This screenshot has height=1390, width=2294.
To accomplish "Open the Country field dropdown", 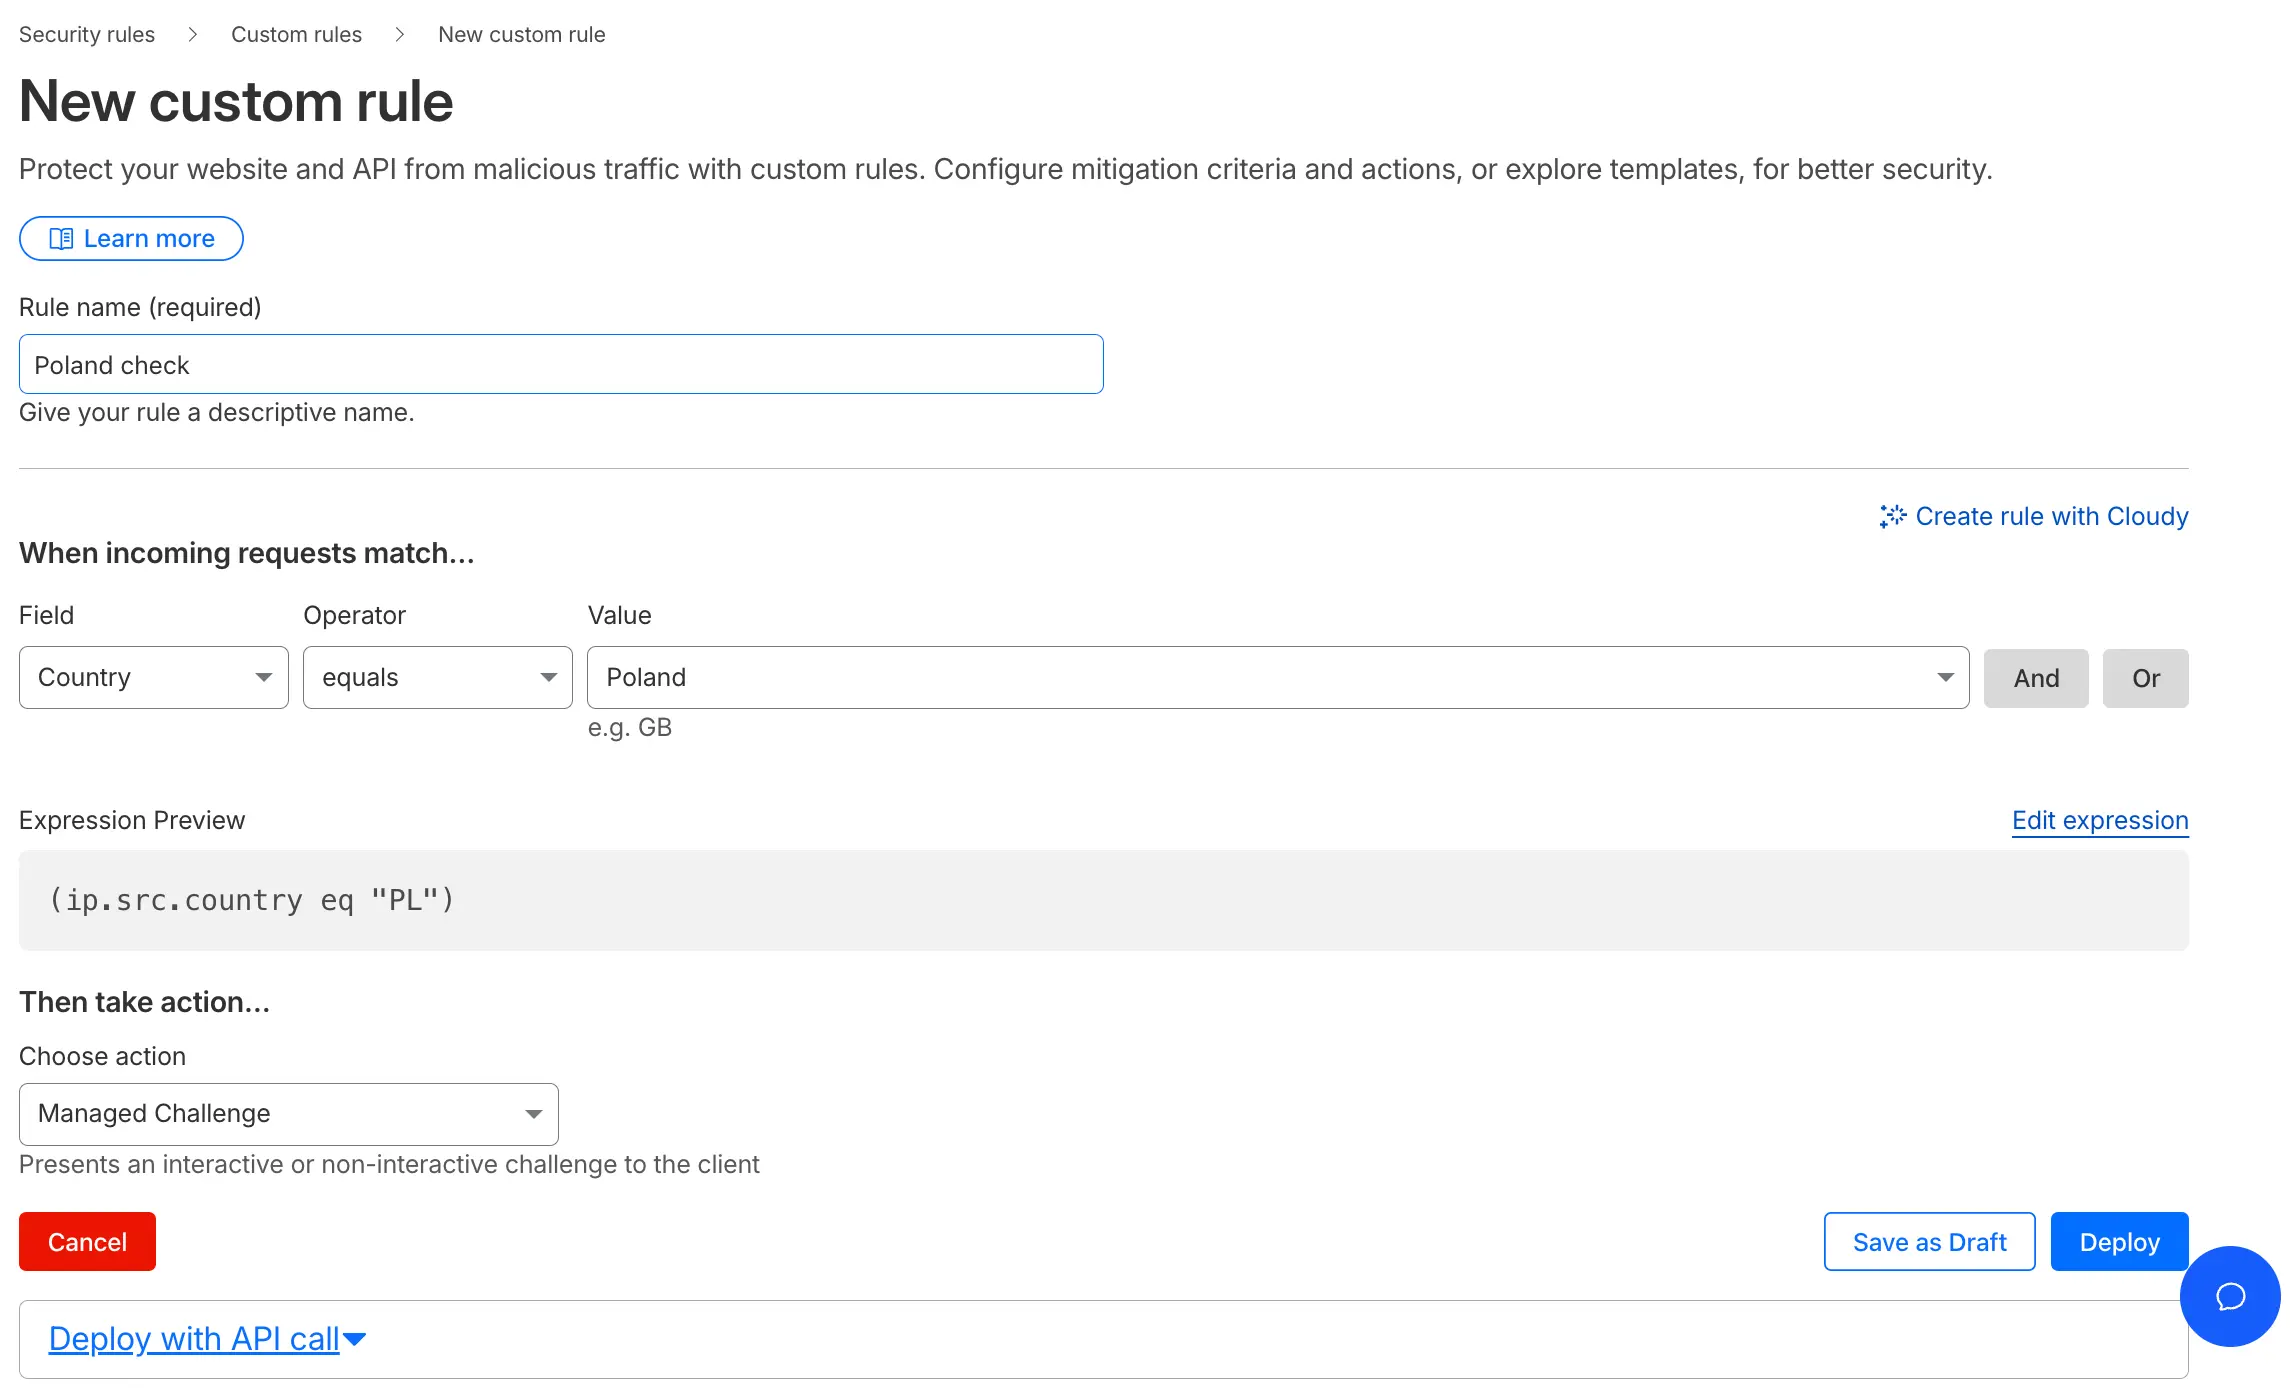I will point(153,677).
